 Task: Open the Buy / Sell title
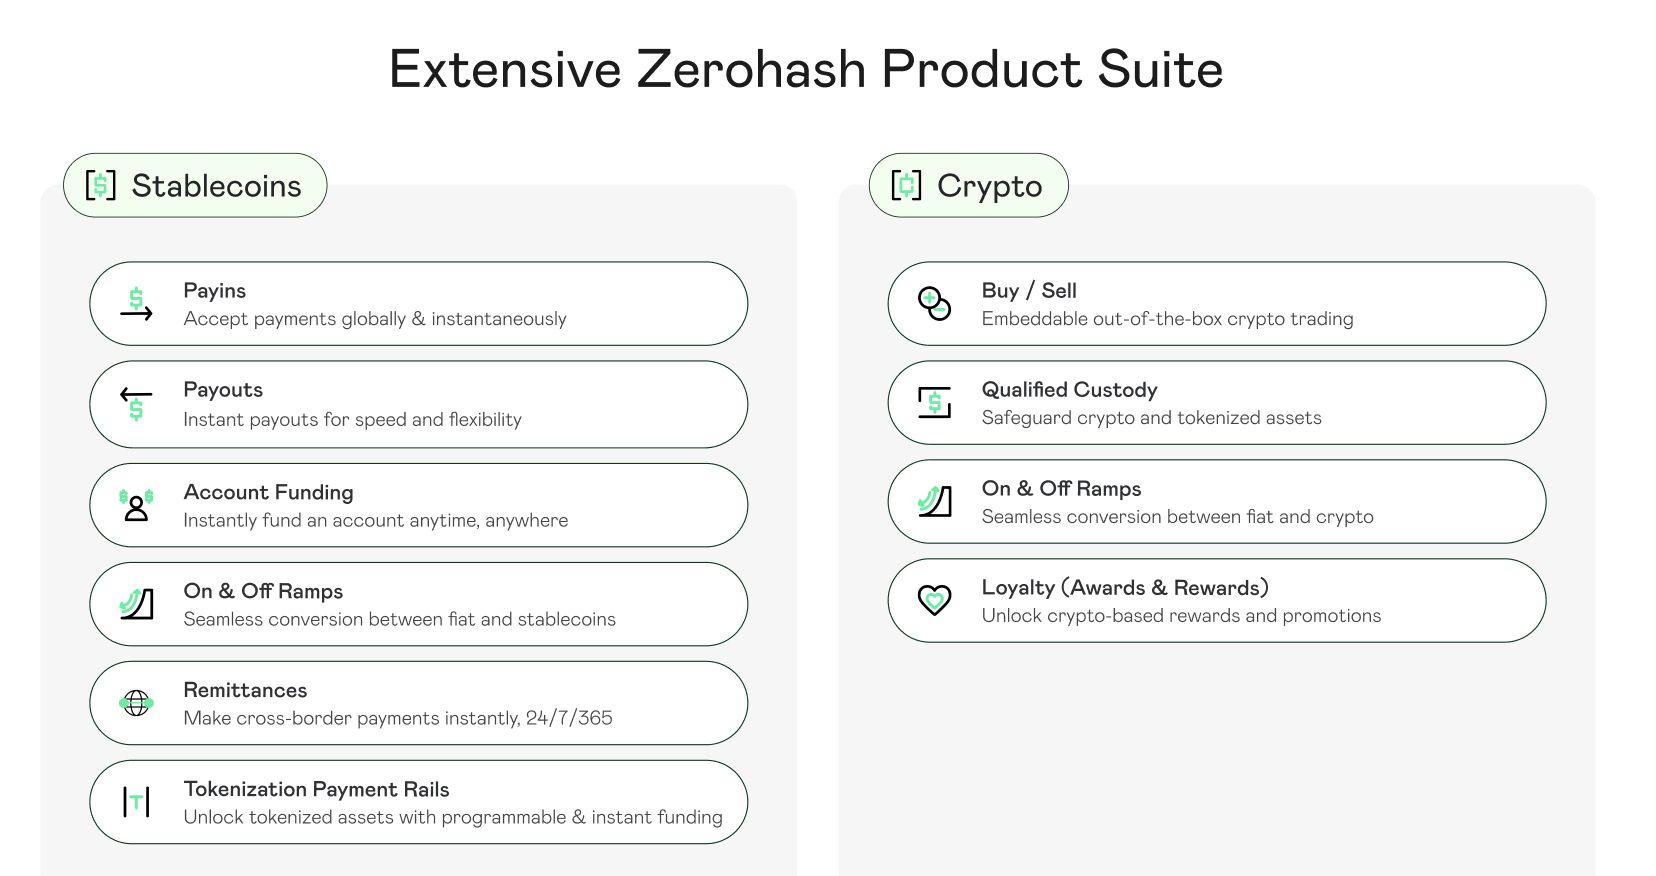(x=1029, y=291)
